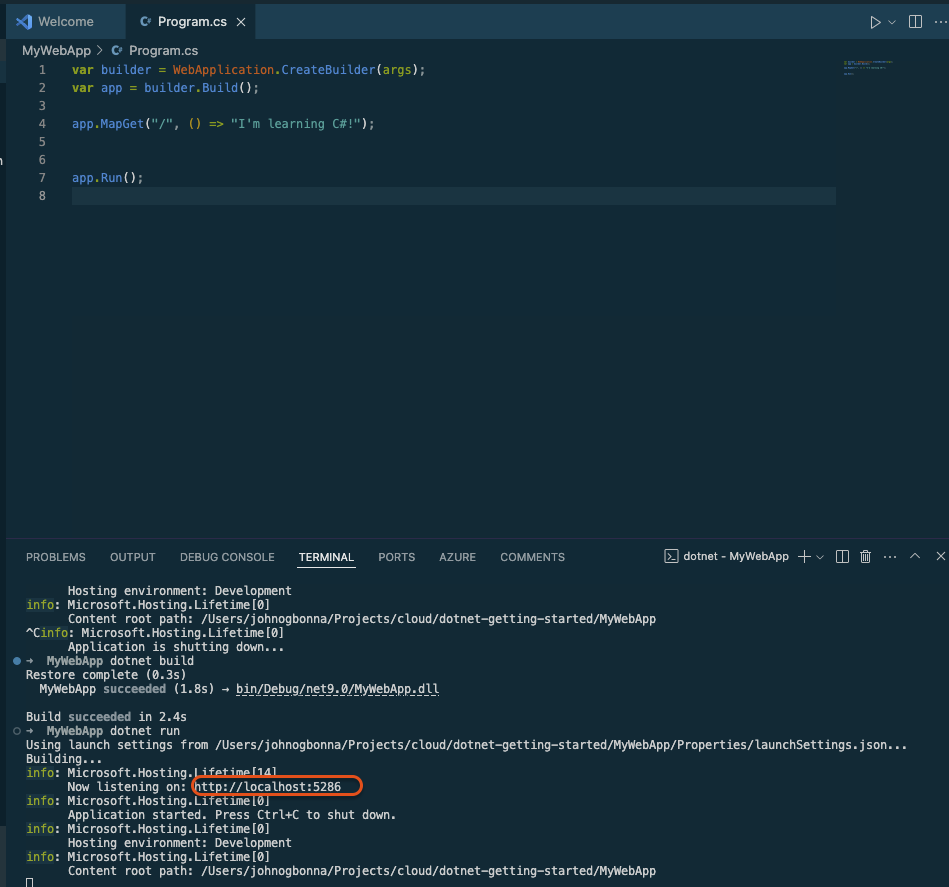Image resolution: width=949 pixels, height=887 pixels.
Task: Open the new terminal launch profile dropdown
Action: click(x=820, y=557)
